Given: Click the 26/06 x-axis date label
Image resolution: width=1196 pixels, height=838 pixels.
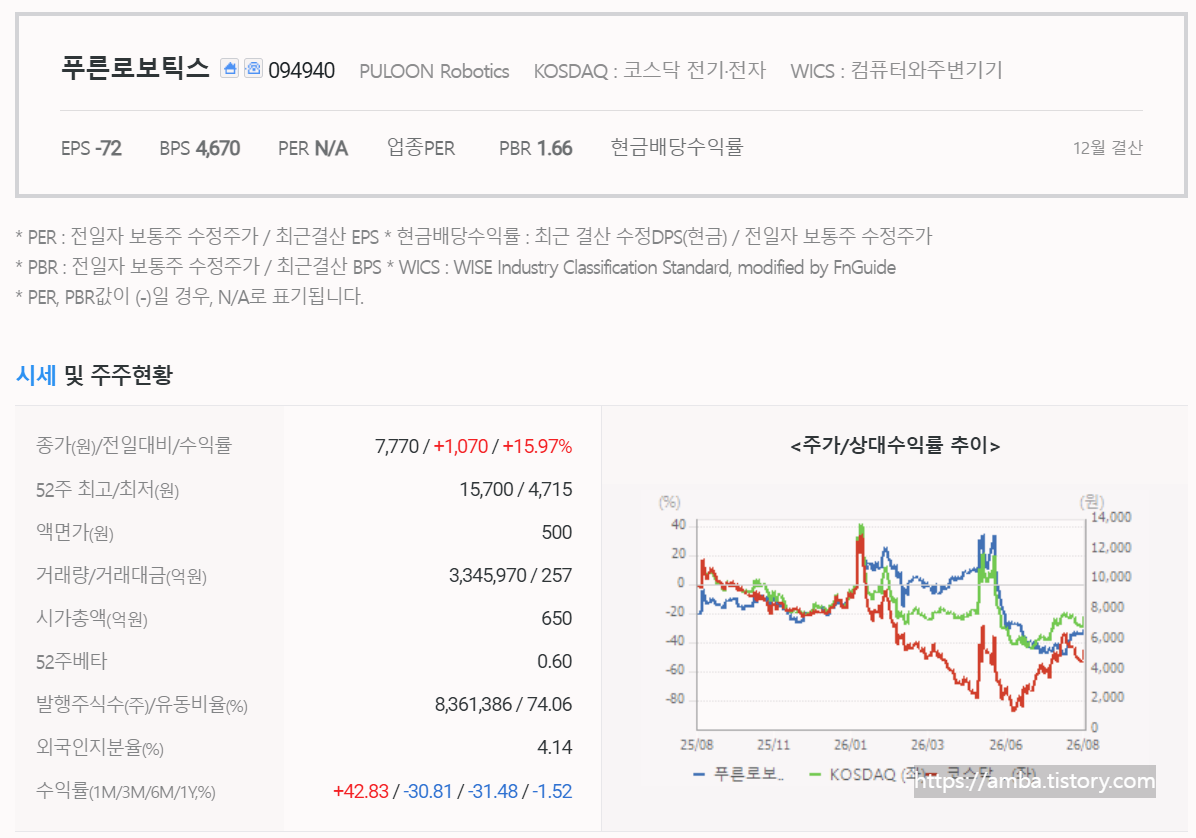Looking at the screenshot, I should point(1005,745).
